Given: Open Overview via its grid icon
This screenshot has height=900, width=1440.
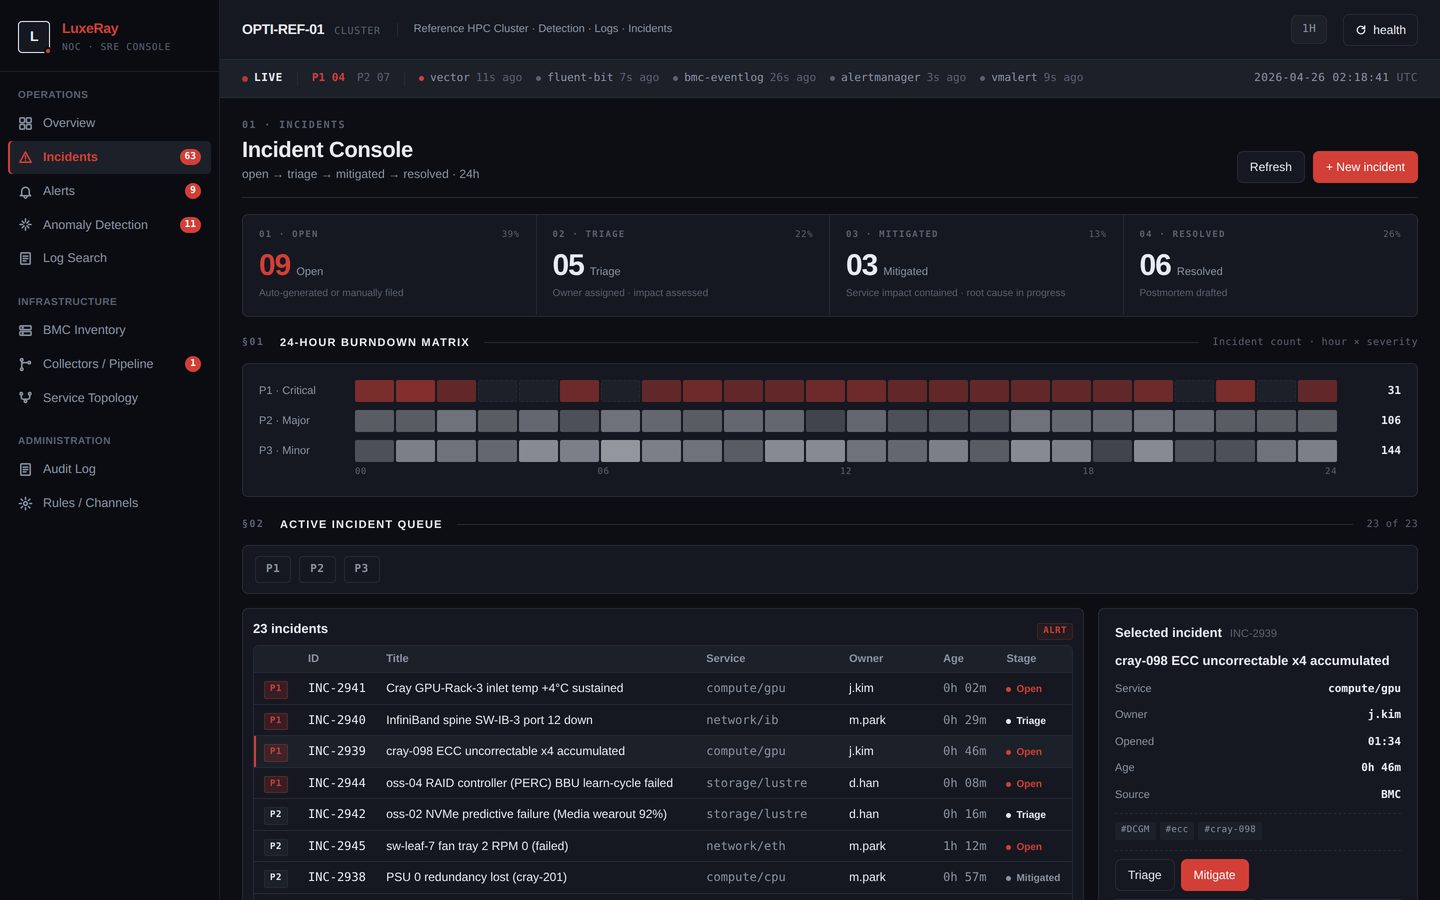Looking at the screenshot, I should pyautogui.click(x=25, y=124).
